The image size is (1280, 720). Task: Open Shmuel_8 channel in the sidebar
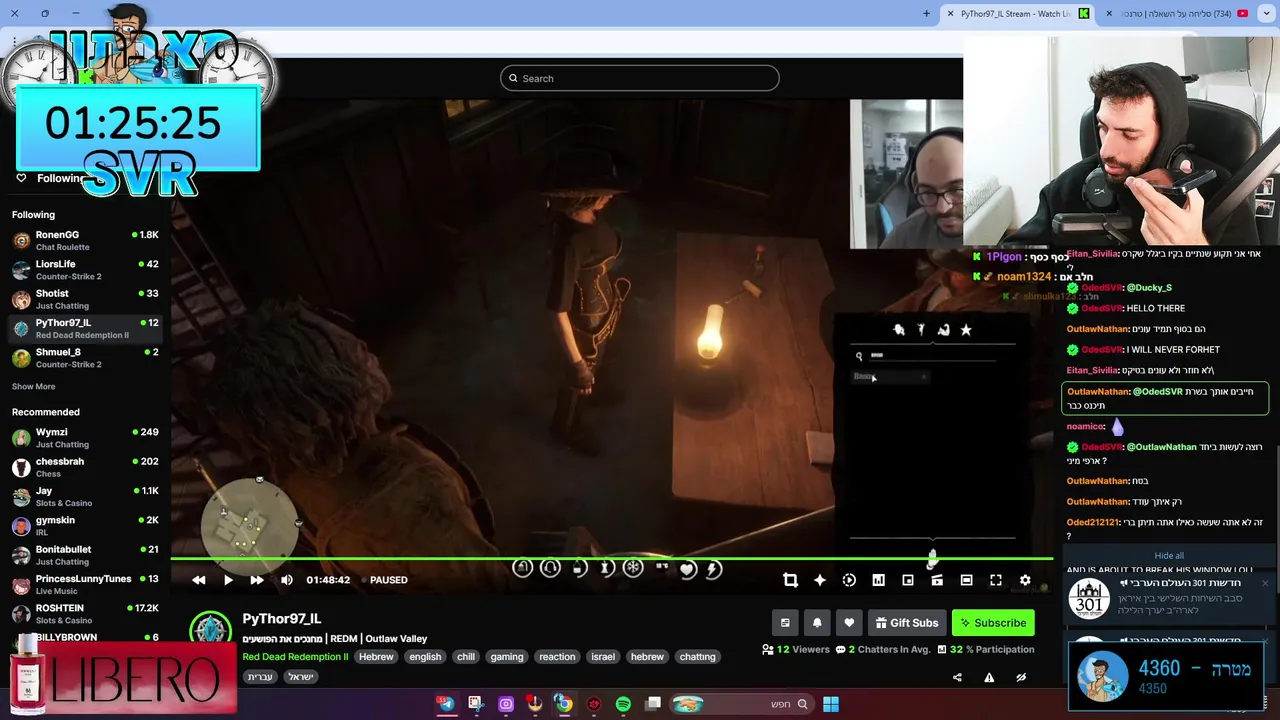click(x=85, y=357)
